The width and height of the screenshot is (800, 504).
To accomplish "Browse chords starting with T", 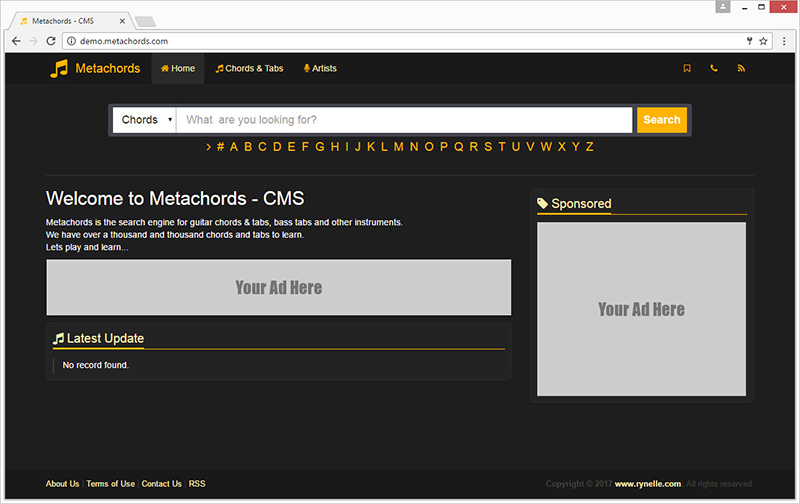I will 502,147.
